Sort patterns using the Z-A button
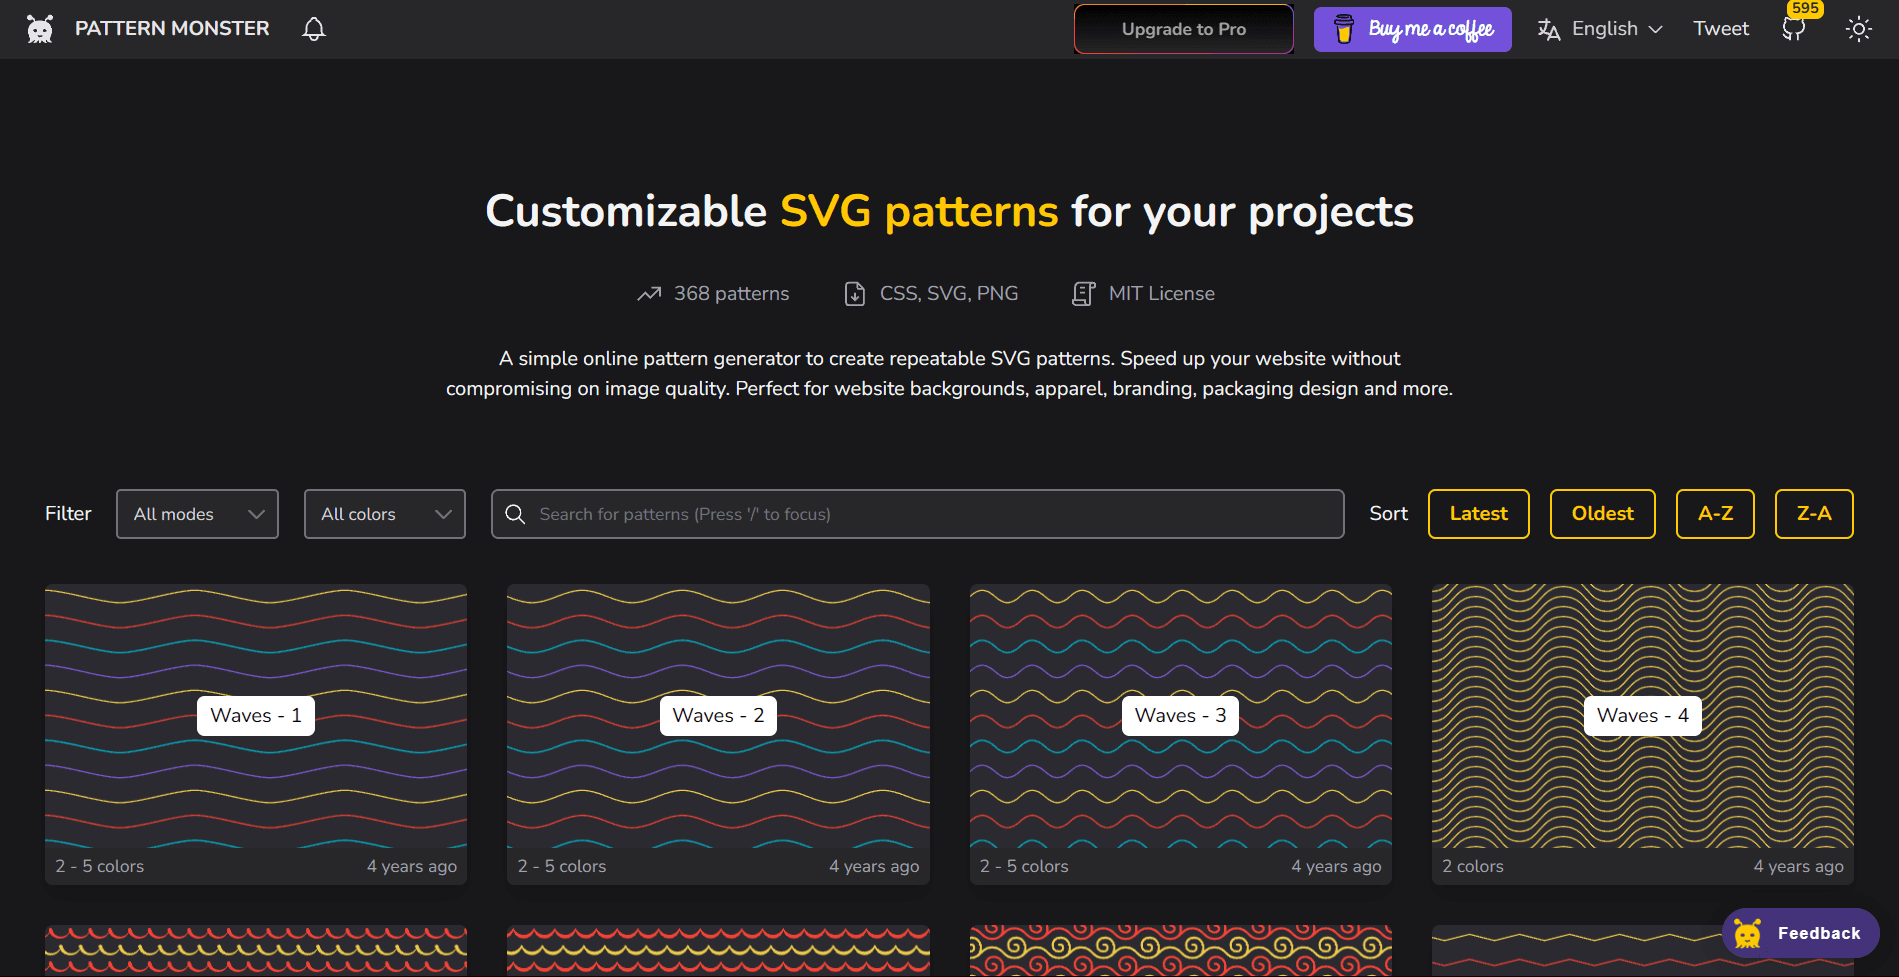This screenshot has height=977, width=1899. click(1814, 513)
